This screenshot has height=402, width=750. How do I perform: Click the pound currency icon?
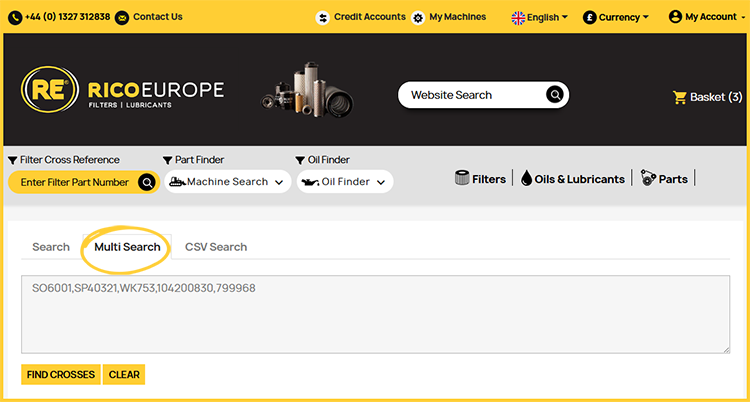tap(589, 18)
